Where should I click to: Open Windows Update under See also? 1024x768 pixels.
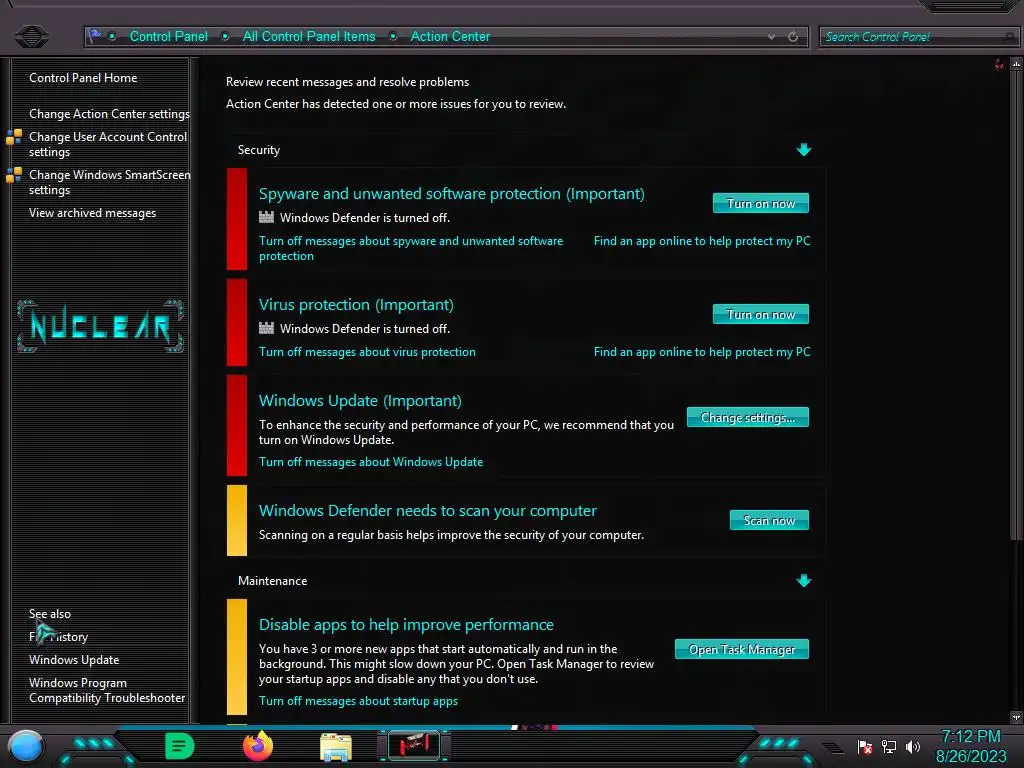coord(74,660)
